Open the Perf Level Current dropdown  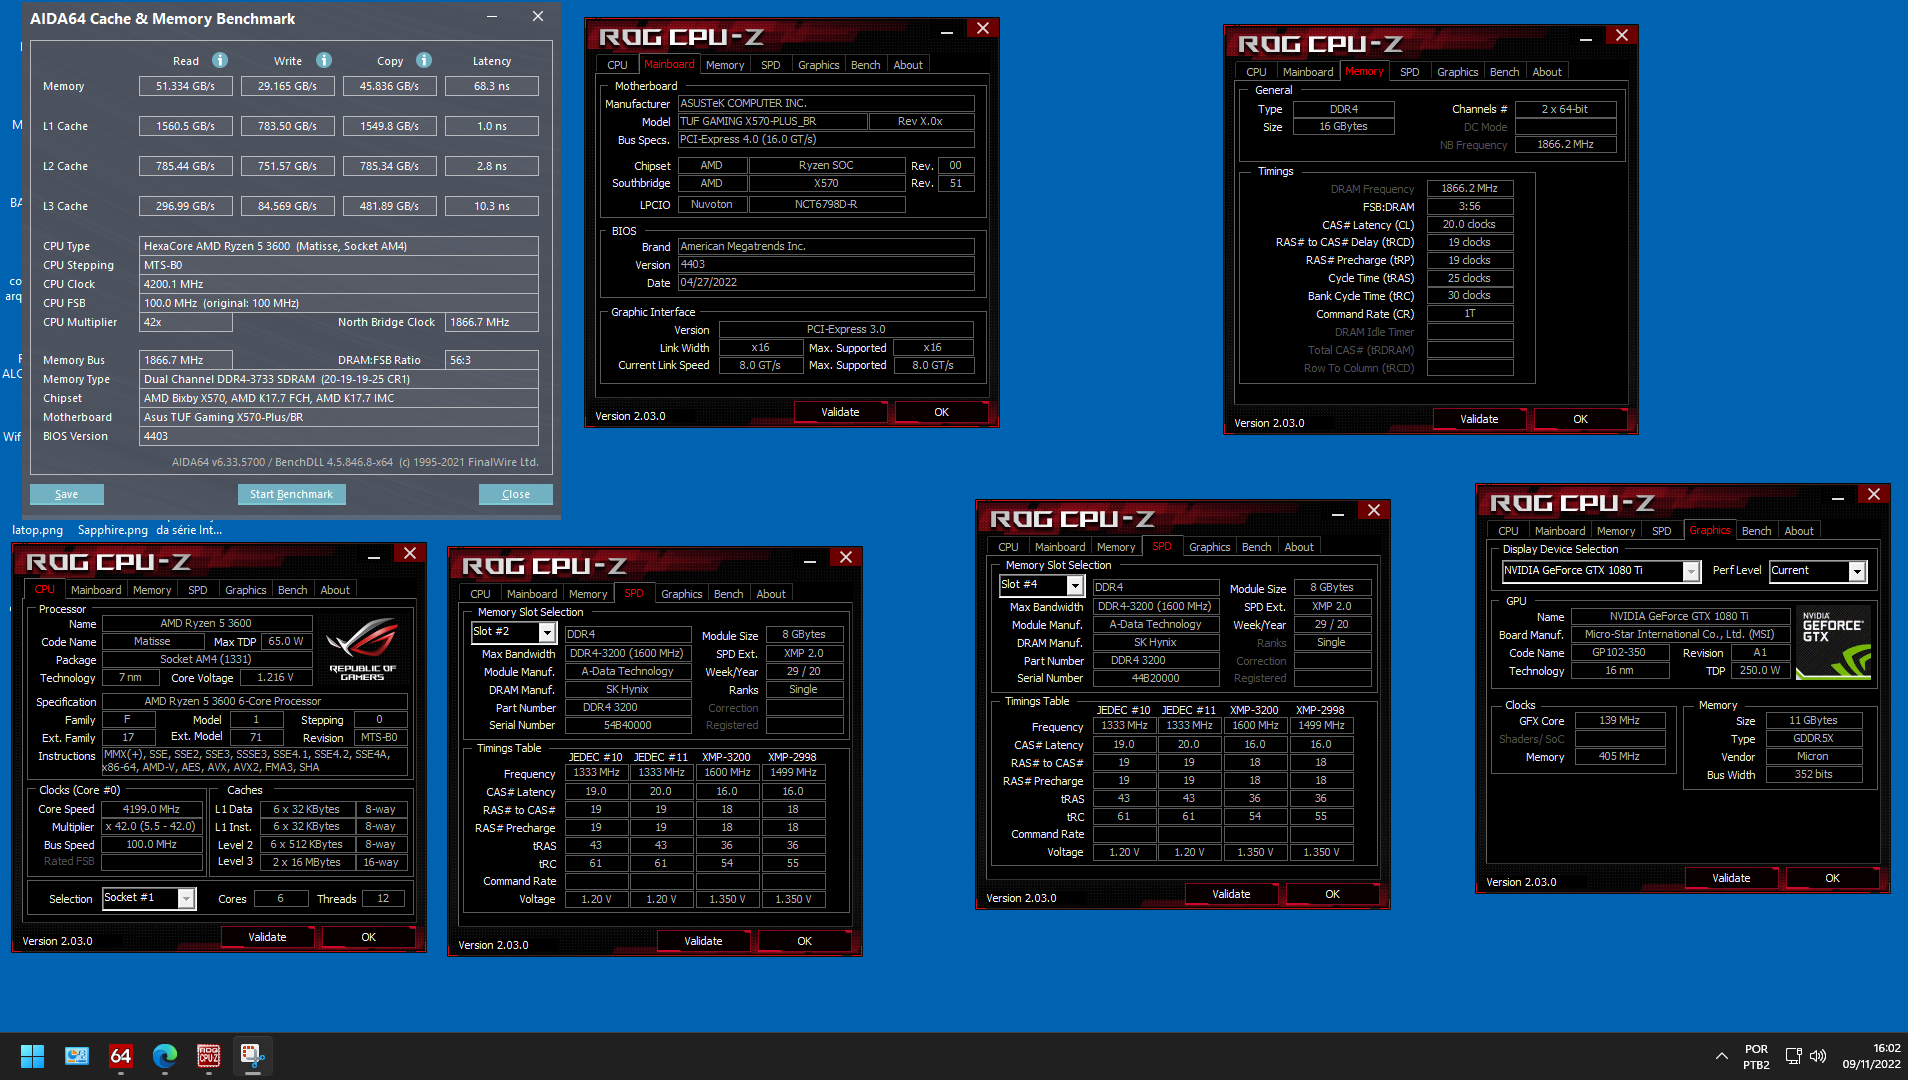[x=1857, y=571]
